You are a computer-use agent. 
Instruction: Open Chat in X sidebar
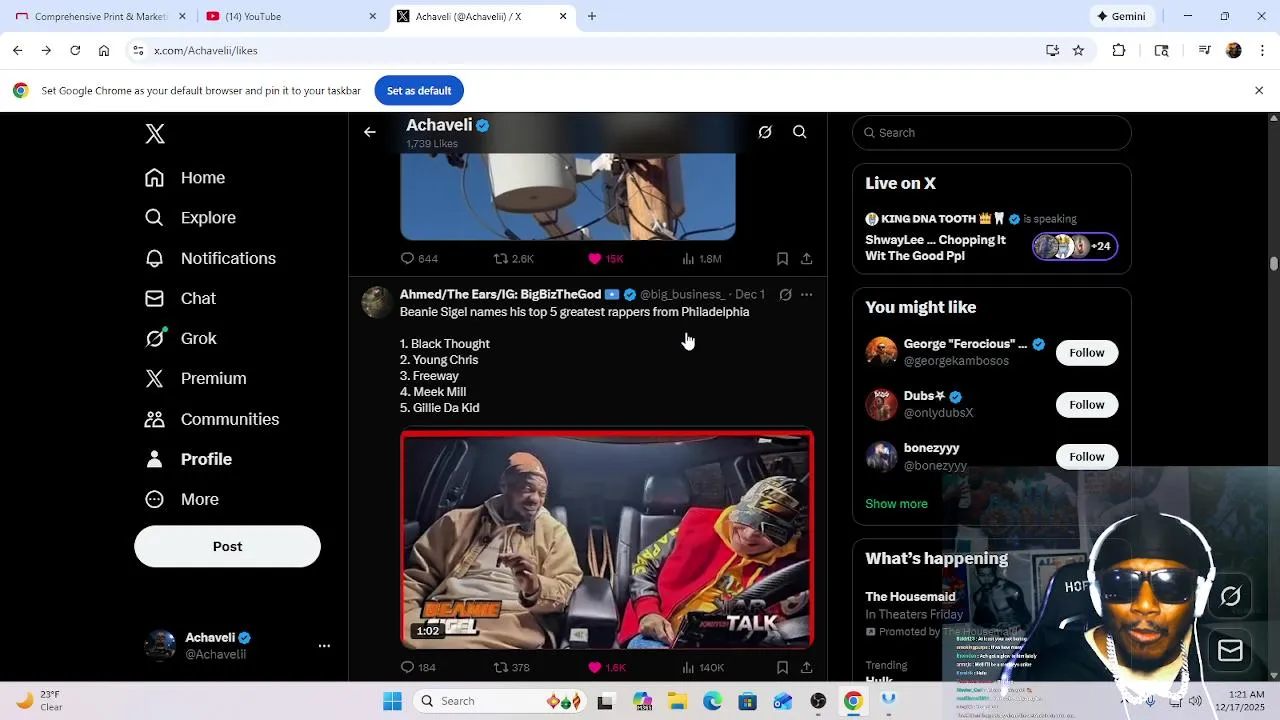pos(180,298)
